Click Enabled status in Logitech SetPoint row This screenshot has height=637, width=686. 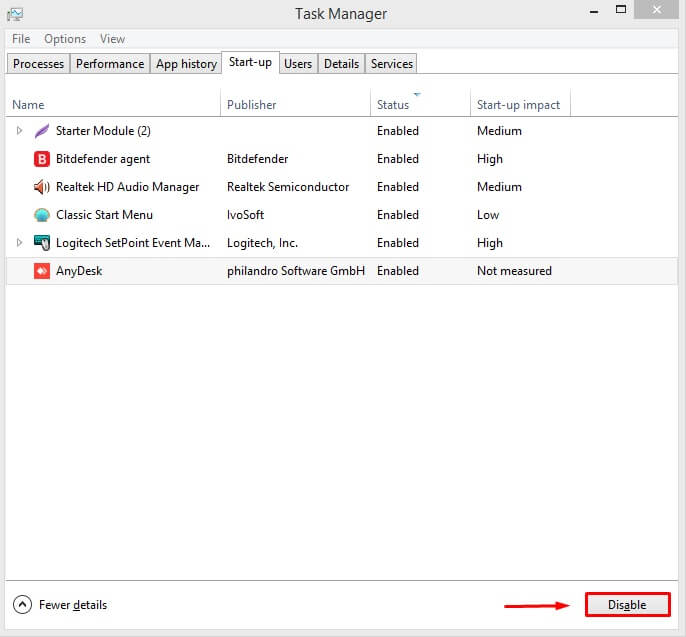(398, 243)
